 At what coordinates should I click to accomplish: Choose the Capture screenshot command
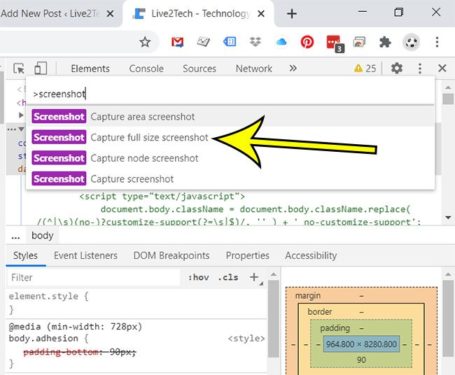click(x=230, y=179)
